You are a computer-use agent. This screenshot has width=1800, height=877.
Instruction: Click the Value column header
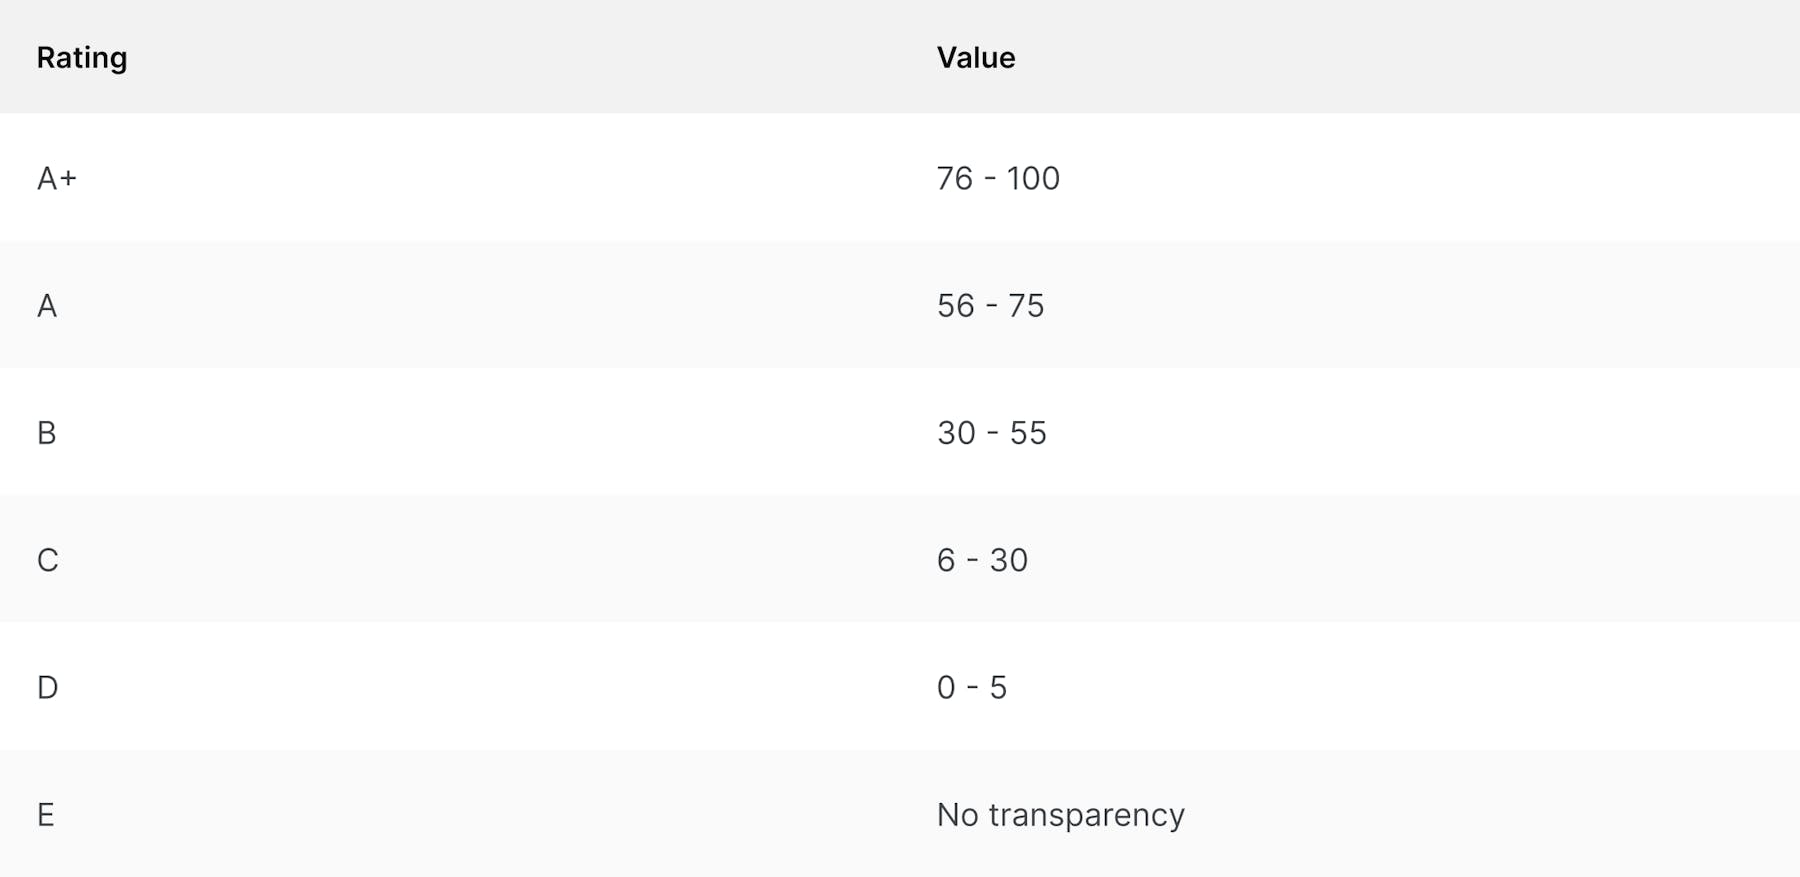pyautogui.click(x=976, y=58)
